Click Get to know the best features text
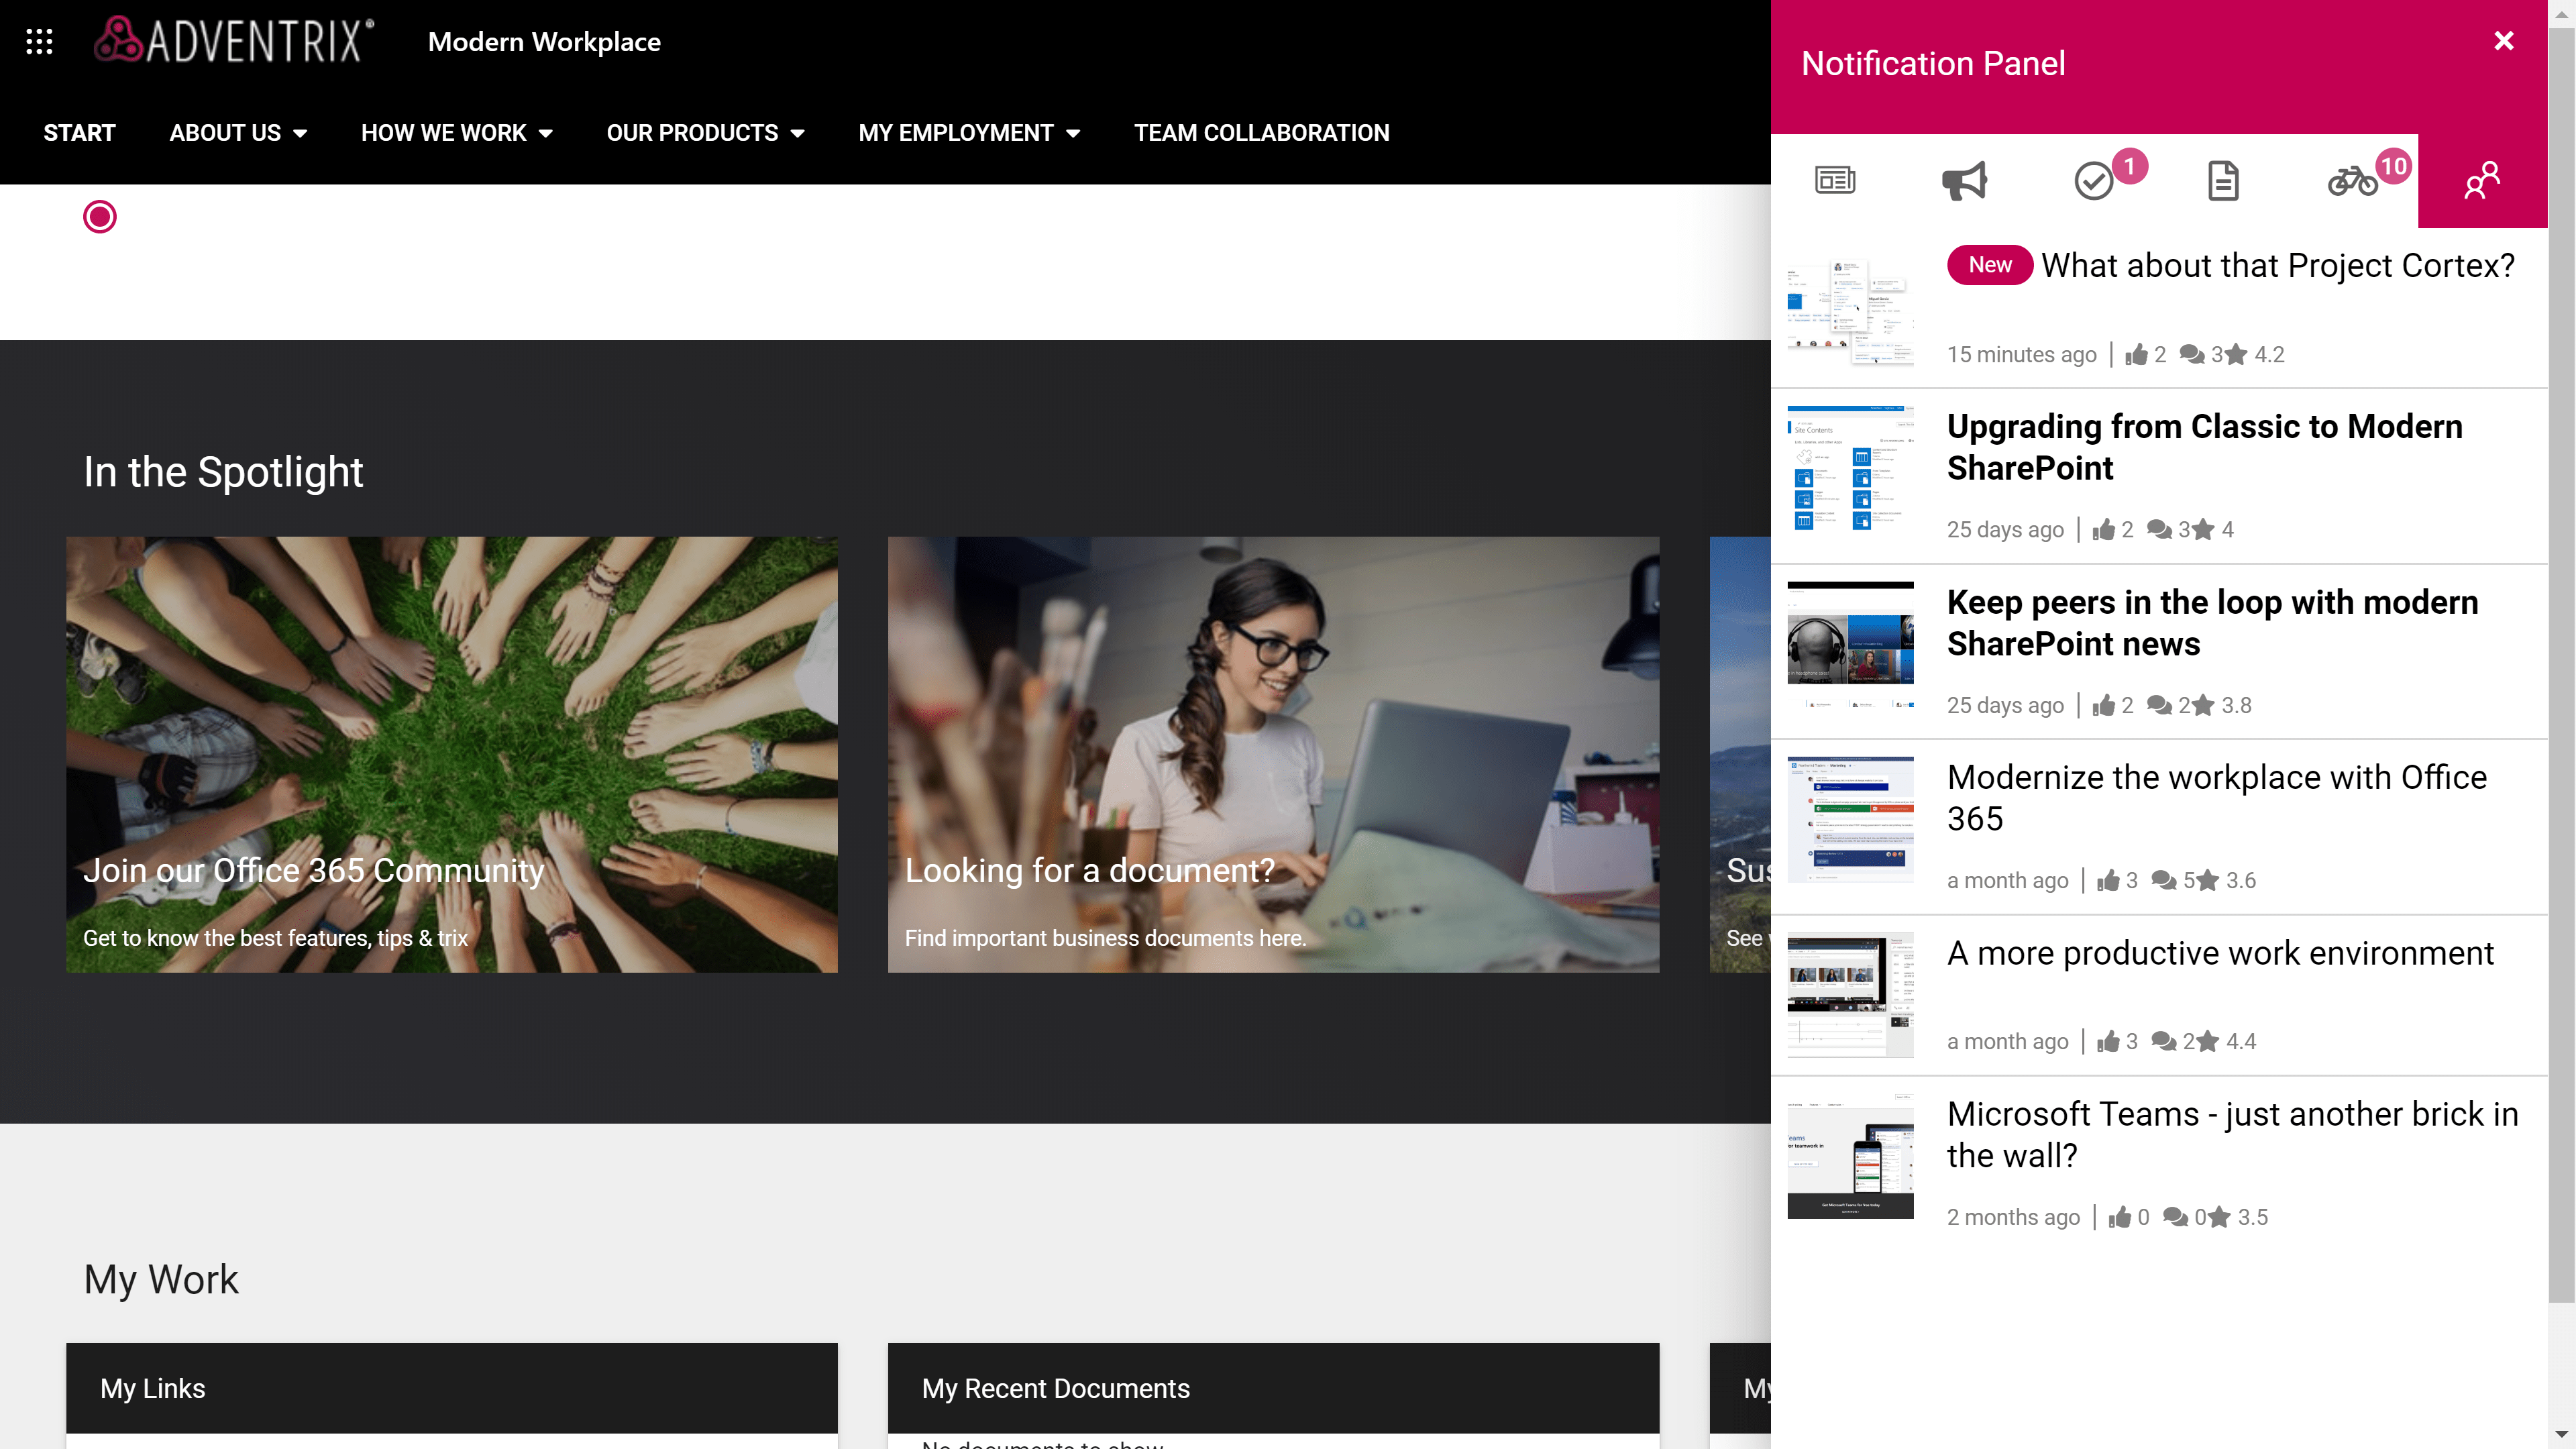This screenshot has height=1449, width=2576. [x=275, y=938]
